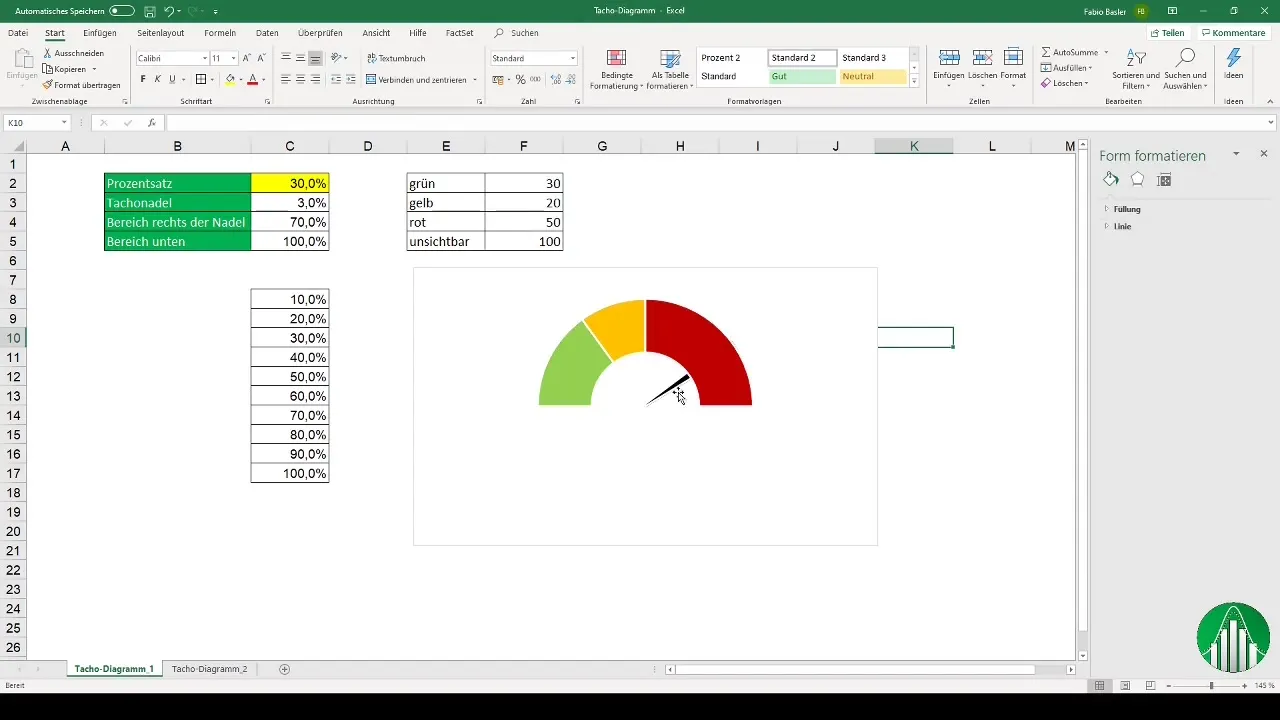Switch to the Einfügen ribbon tab
1280x720 pixels.
click(x=100, y=33)
